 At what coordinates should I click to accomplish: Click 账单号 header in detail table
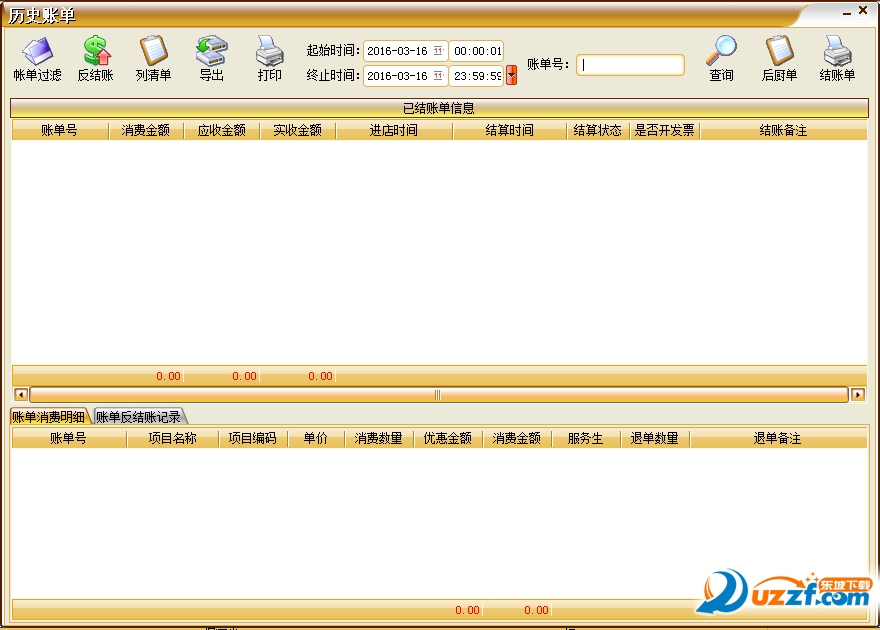point(68,438)
